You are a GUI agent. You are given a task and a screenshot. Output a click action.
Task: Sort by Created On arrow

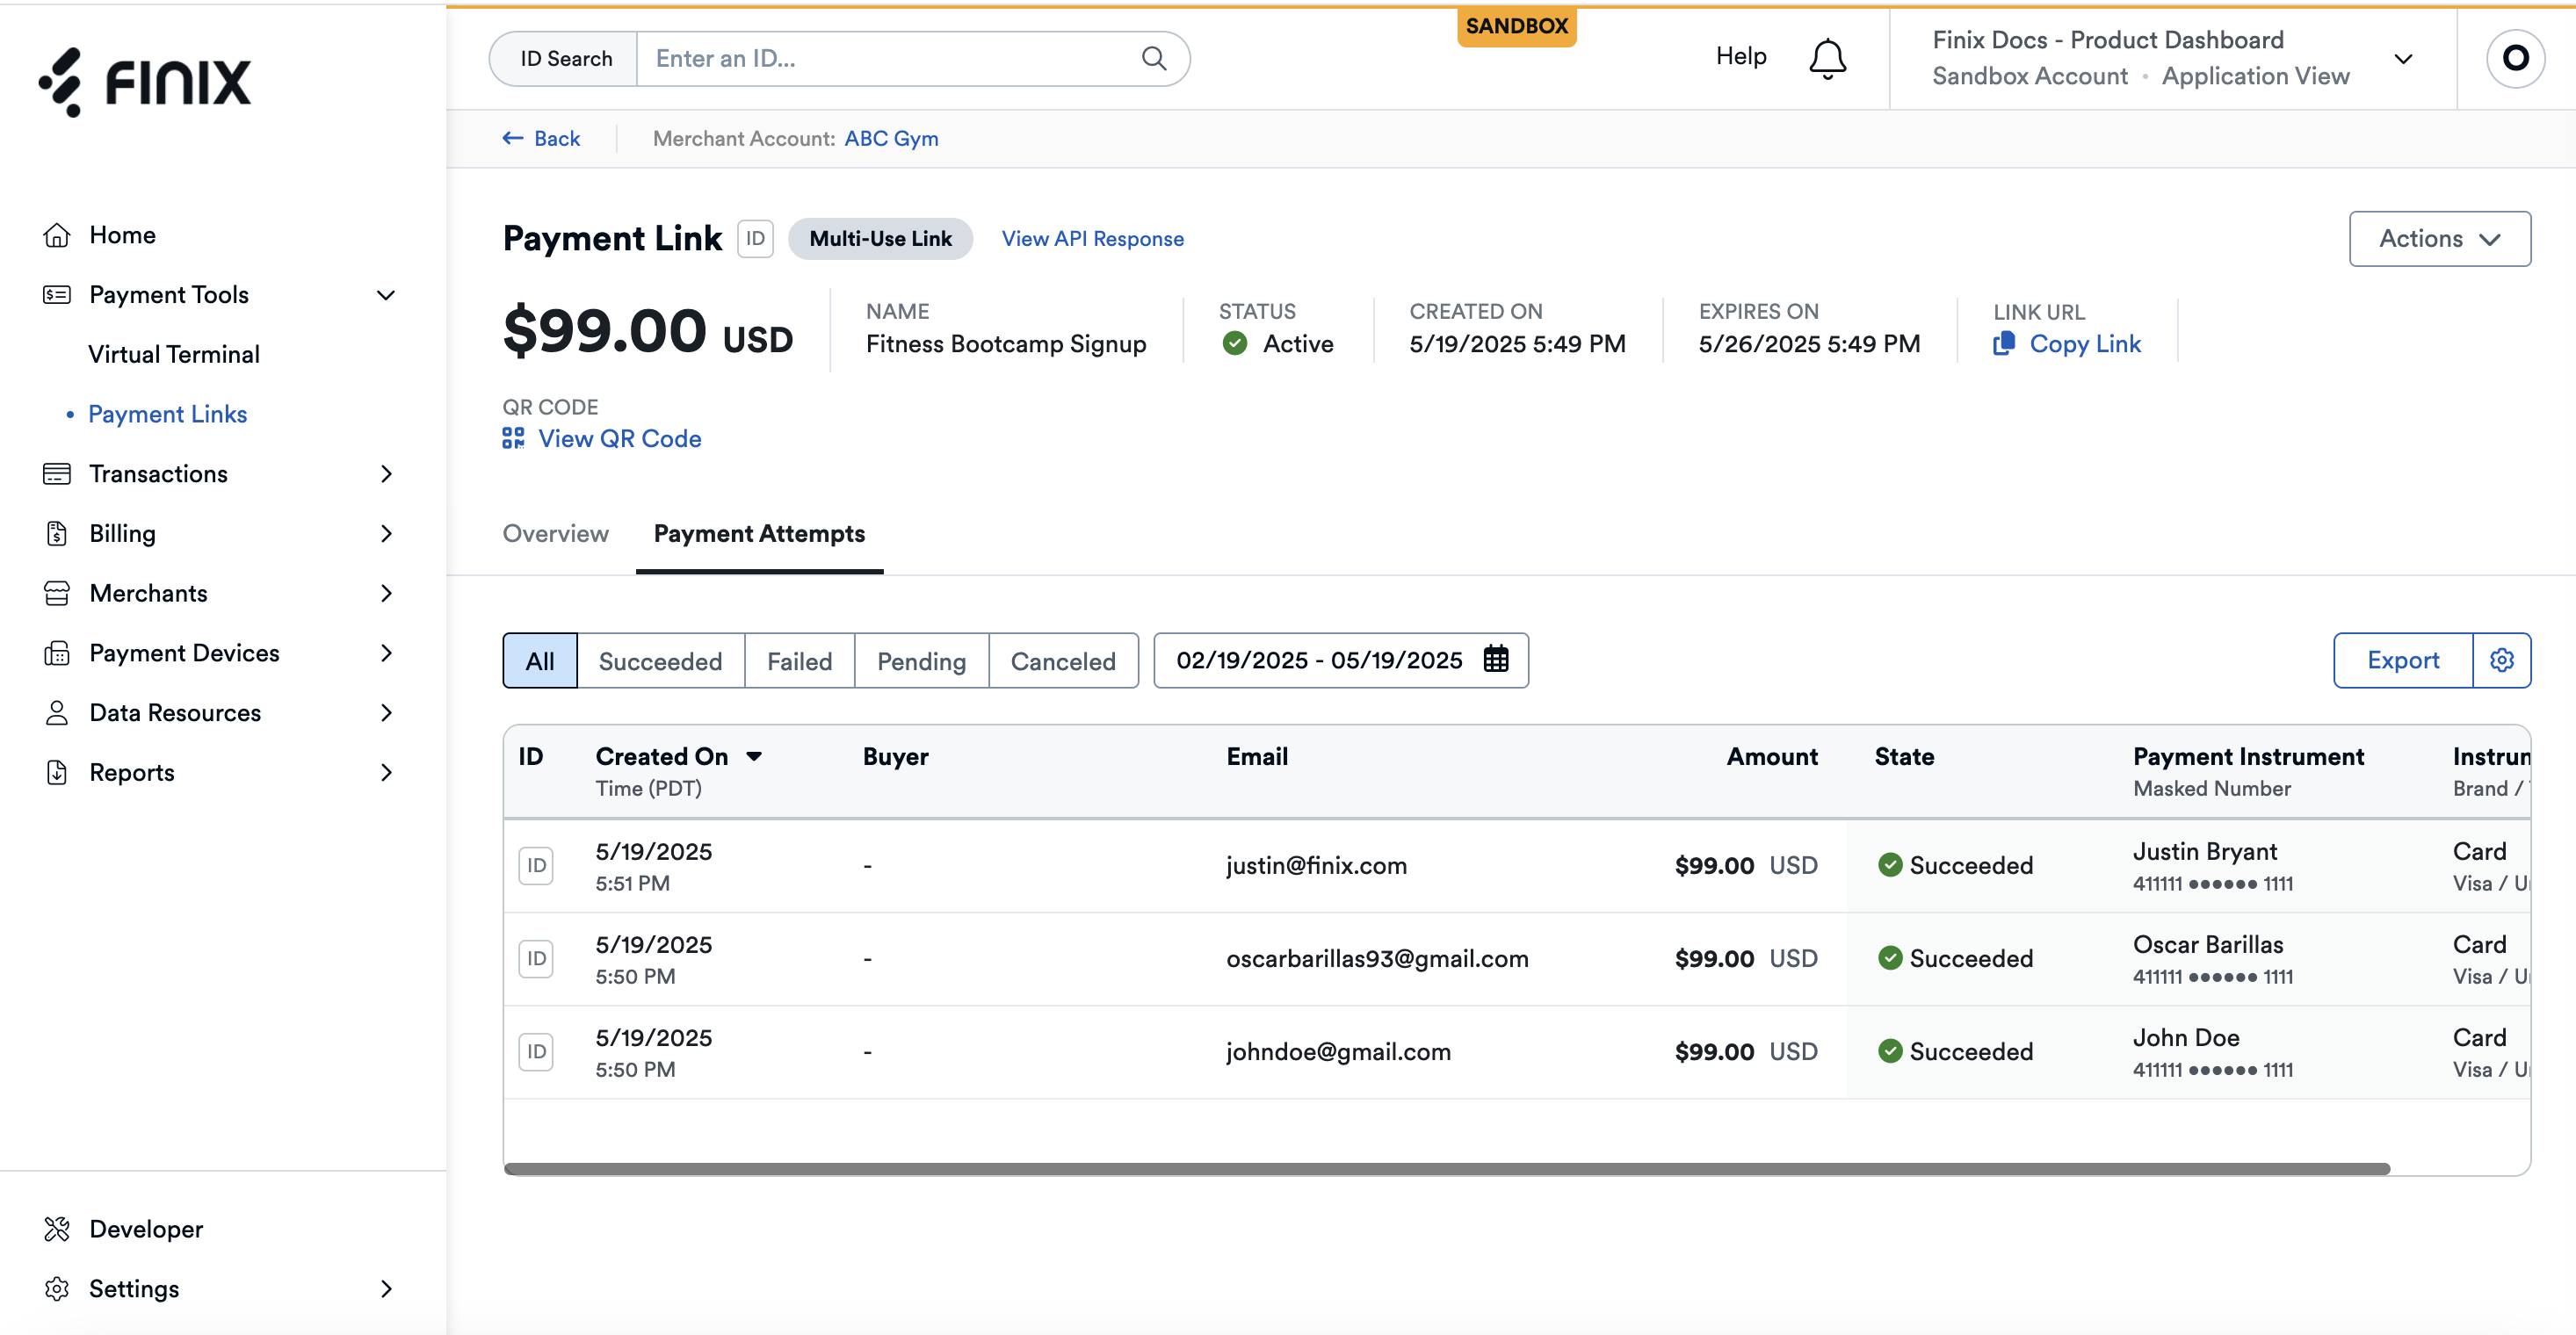754,757
